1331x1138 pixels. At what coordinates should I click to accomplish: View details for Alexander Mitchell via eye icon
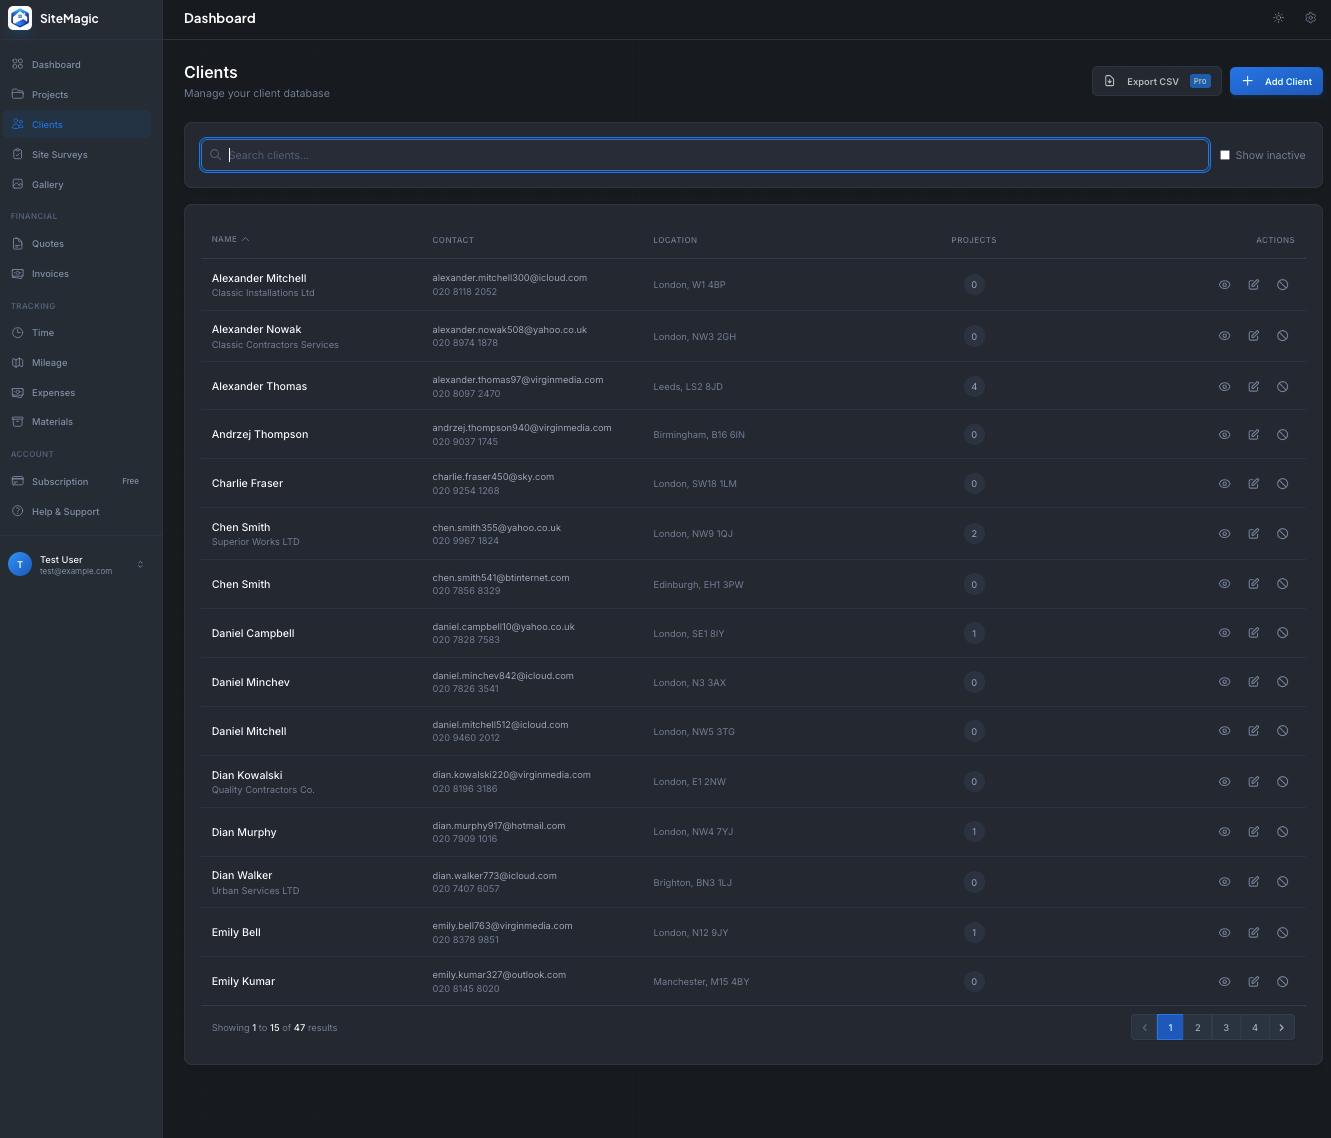[1224, 284]
